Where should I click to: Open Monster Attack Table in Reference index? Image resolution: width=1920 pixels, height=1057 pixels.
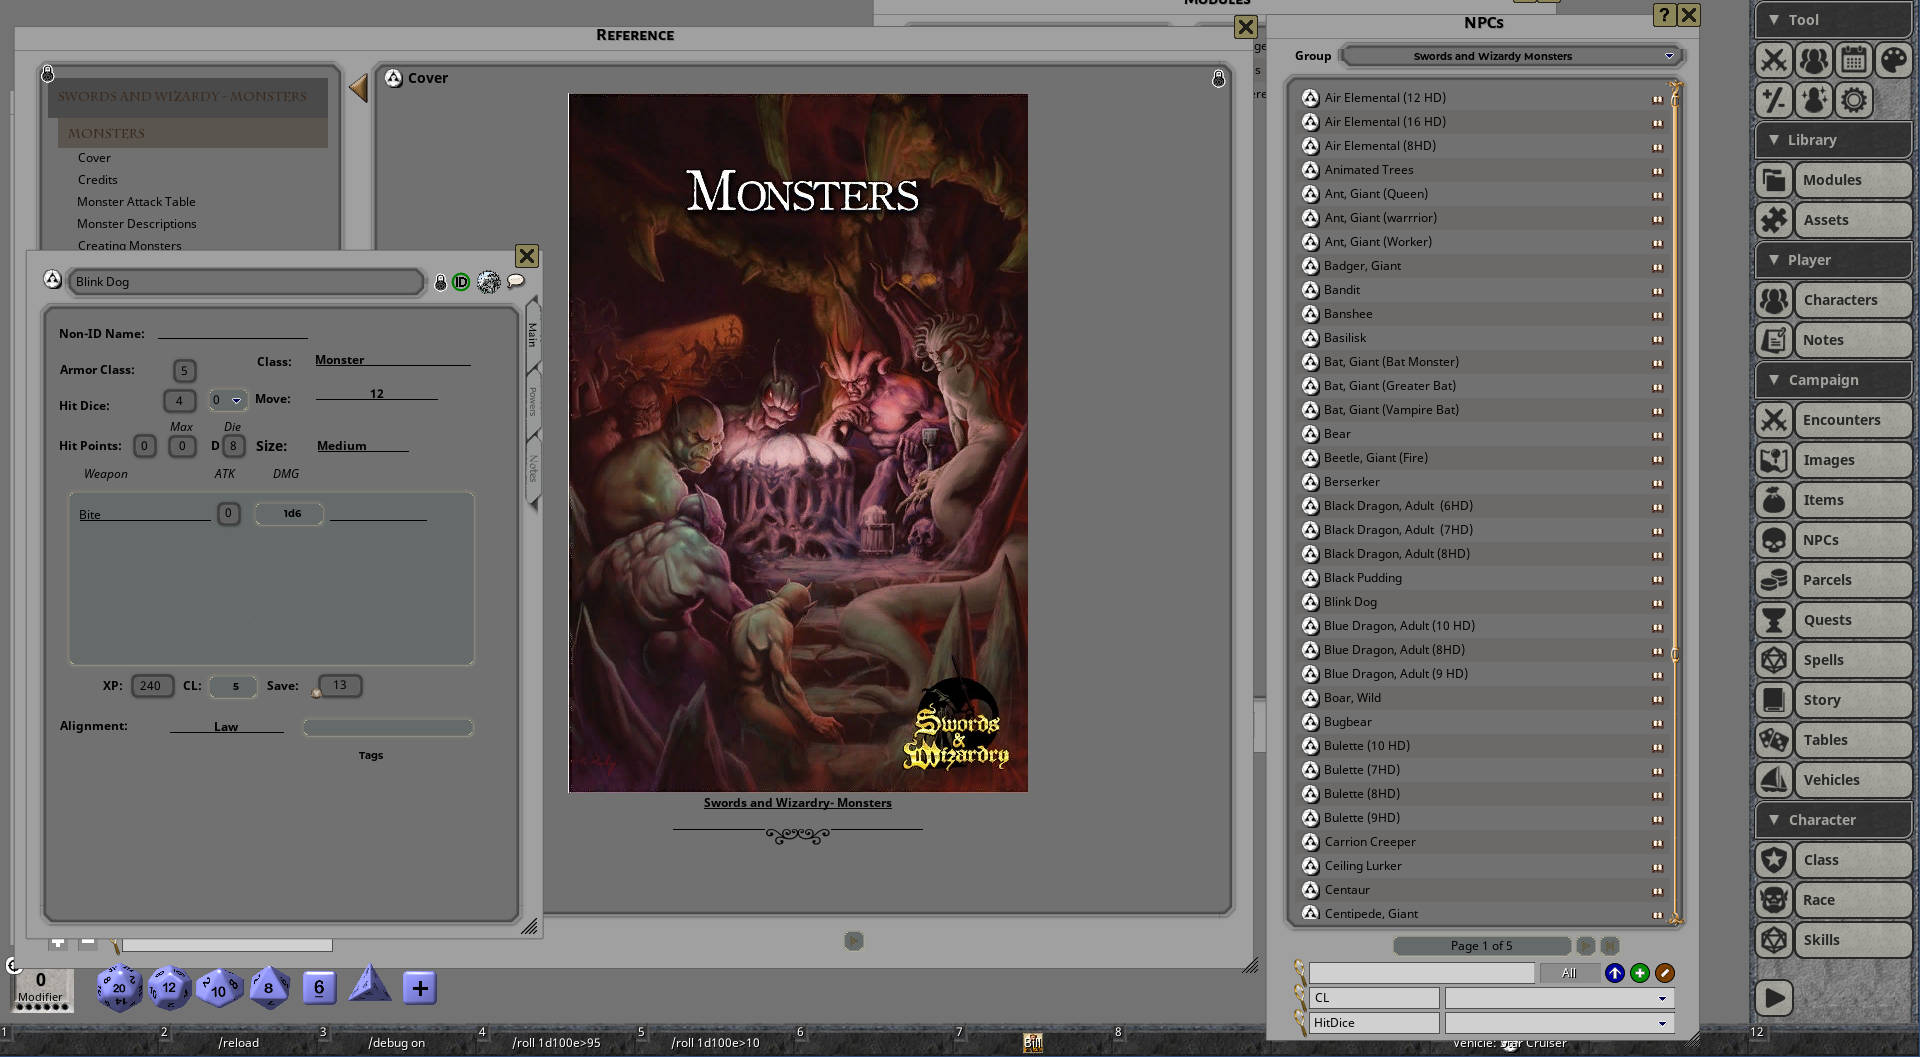click(136, 202)
